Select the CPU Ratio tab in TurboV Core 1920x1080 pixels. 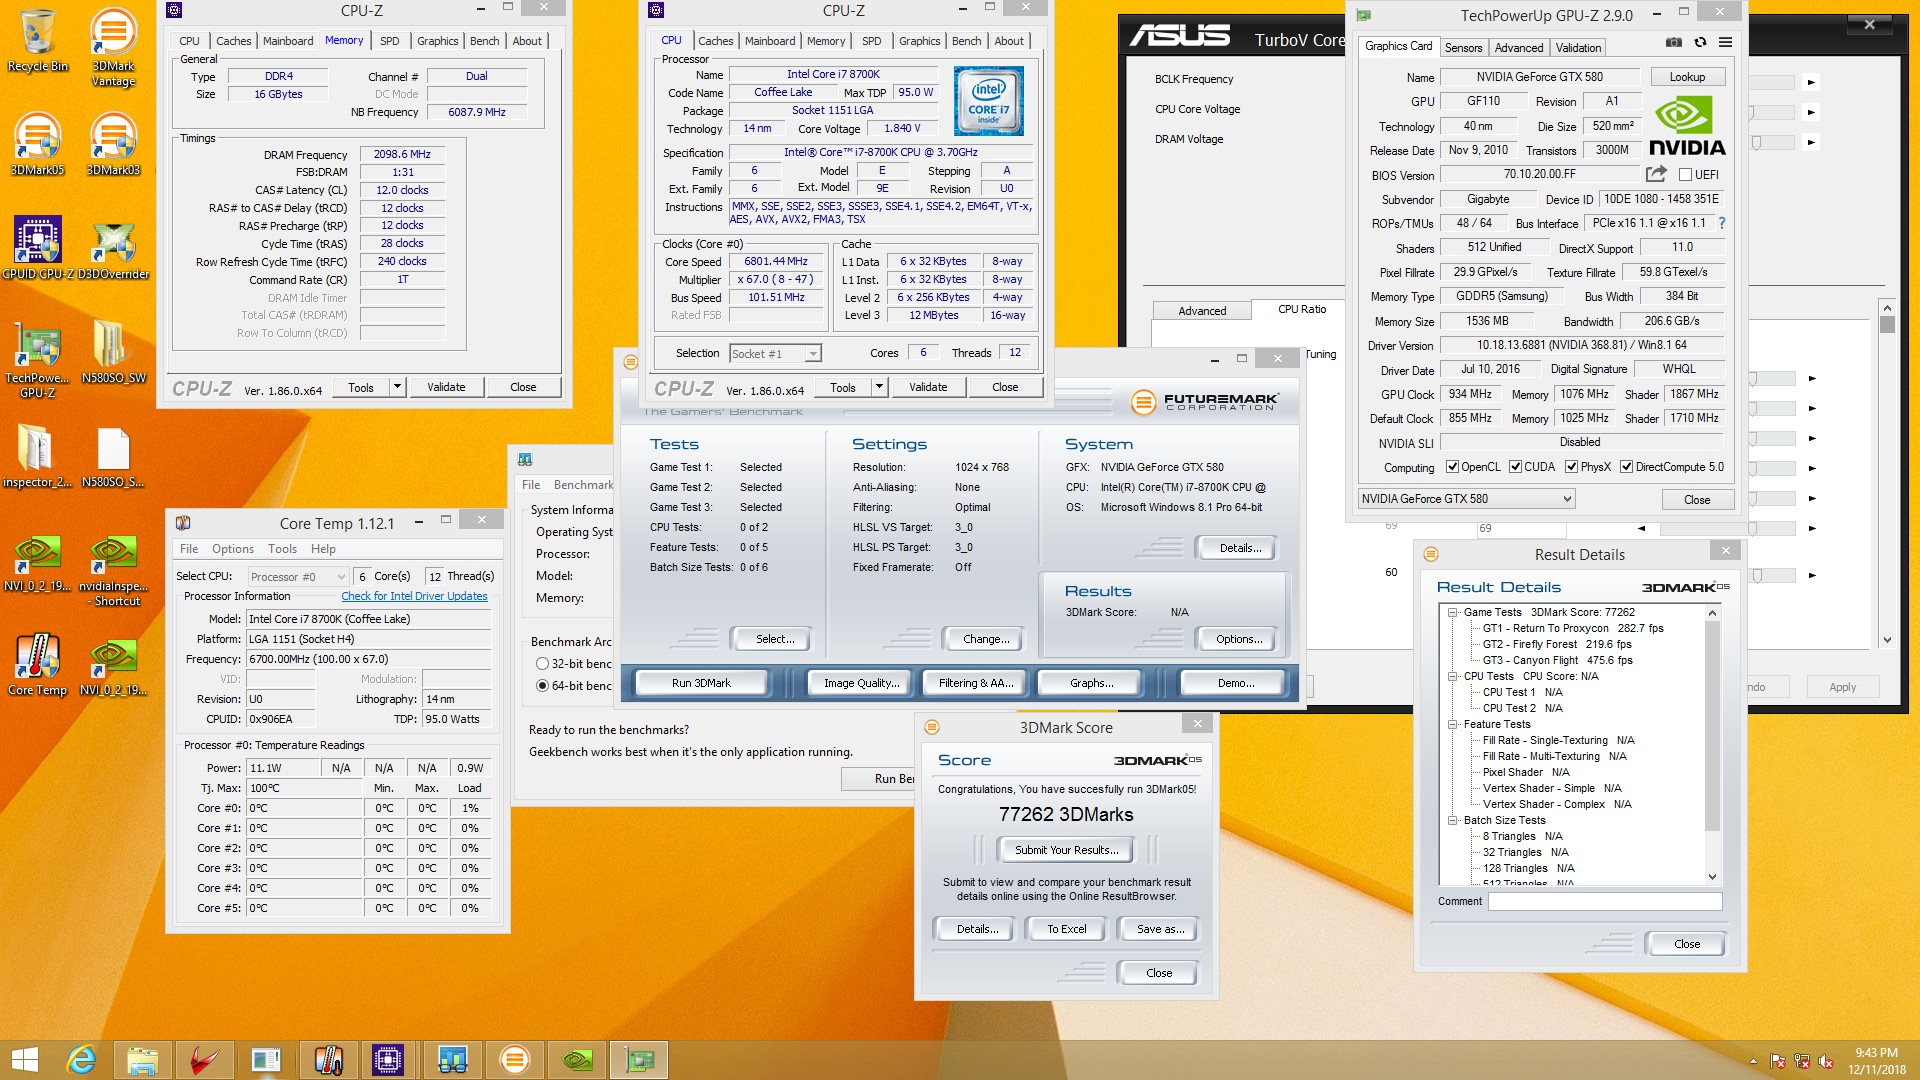(1302, 309)
